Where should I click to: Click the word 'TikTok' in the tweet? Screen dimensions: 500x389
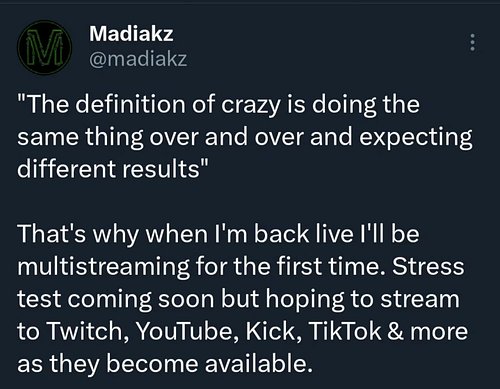coord(344,331)
